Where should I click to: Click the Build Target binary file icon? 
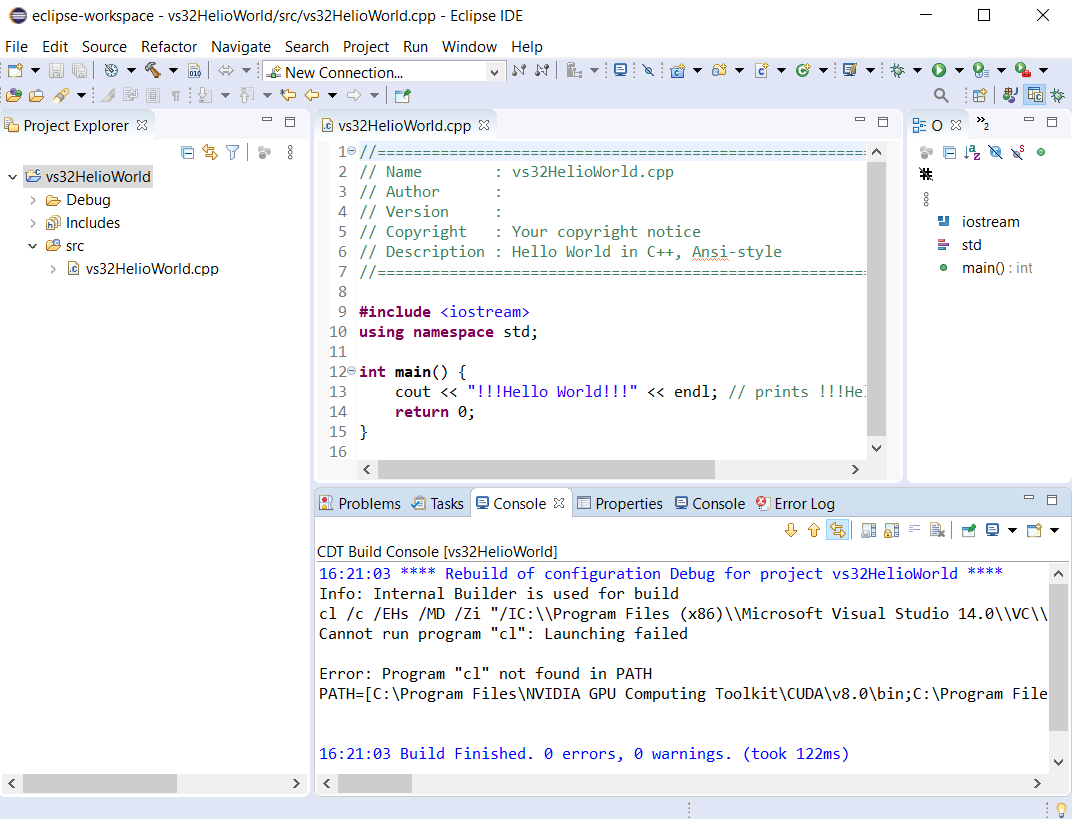(x=195, y=70)
